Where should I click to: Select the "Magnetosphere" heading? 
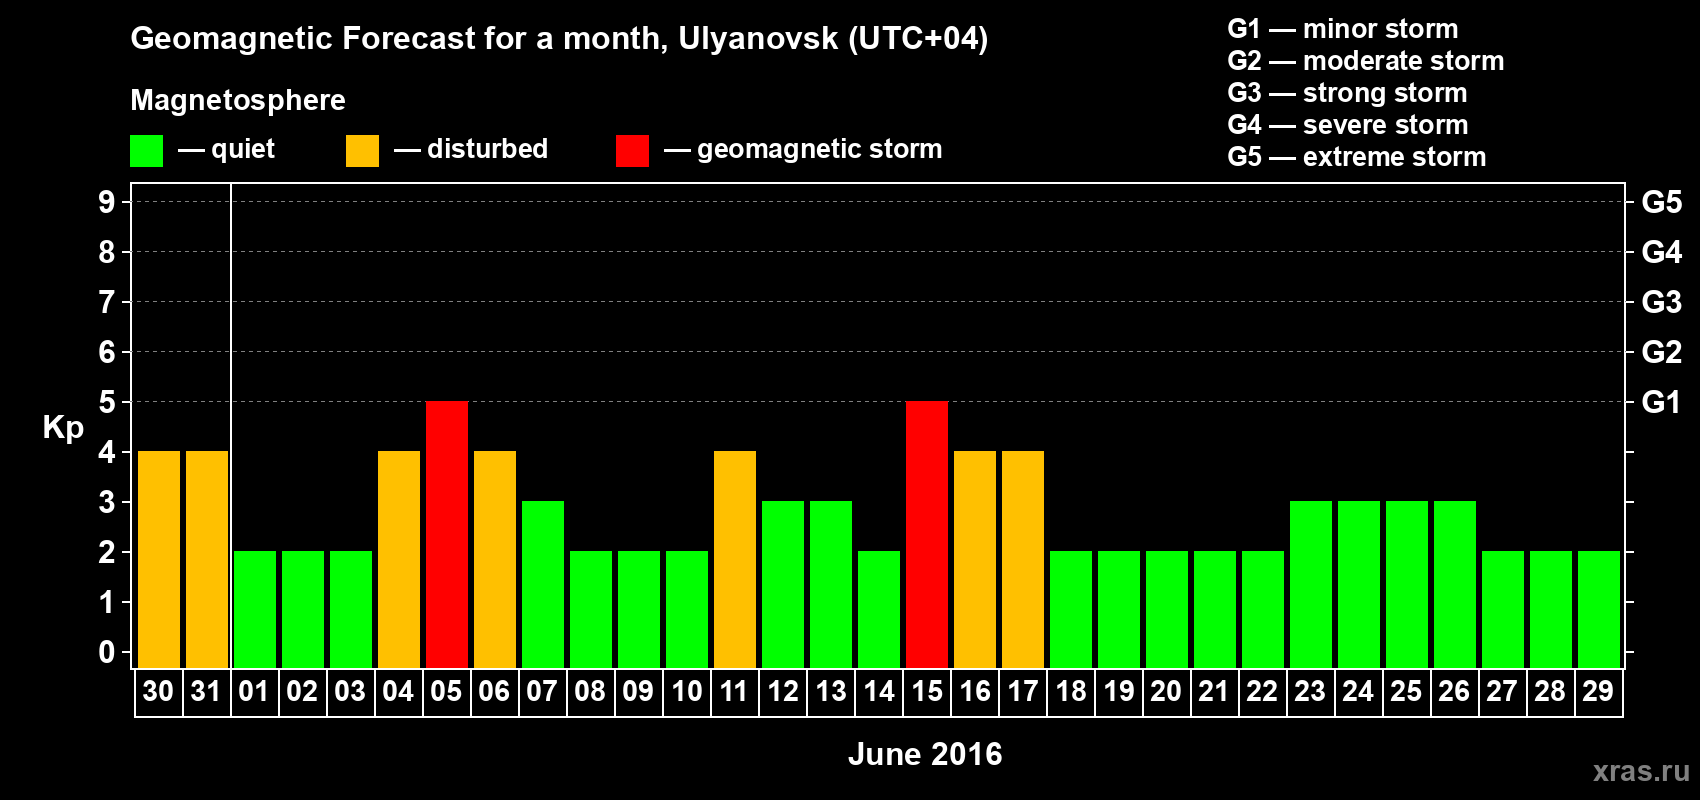coord(238,100)
